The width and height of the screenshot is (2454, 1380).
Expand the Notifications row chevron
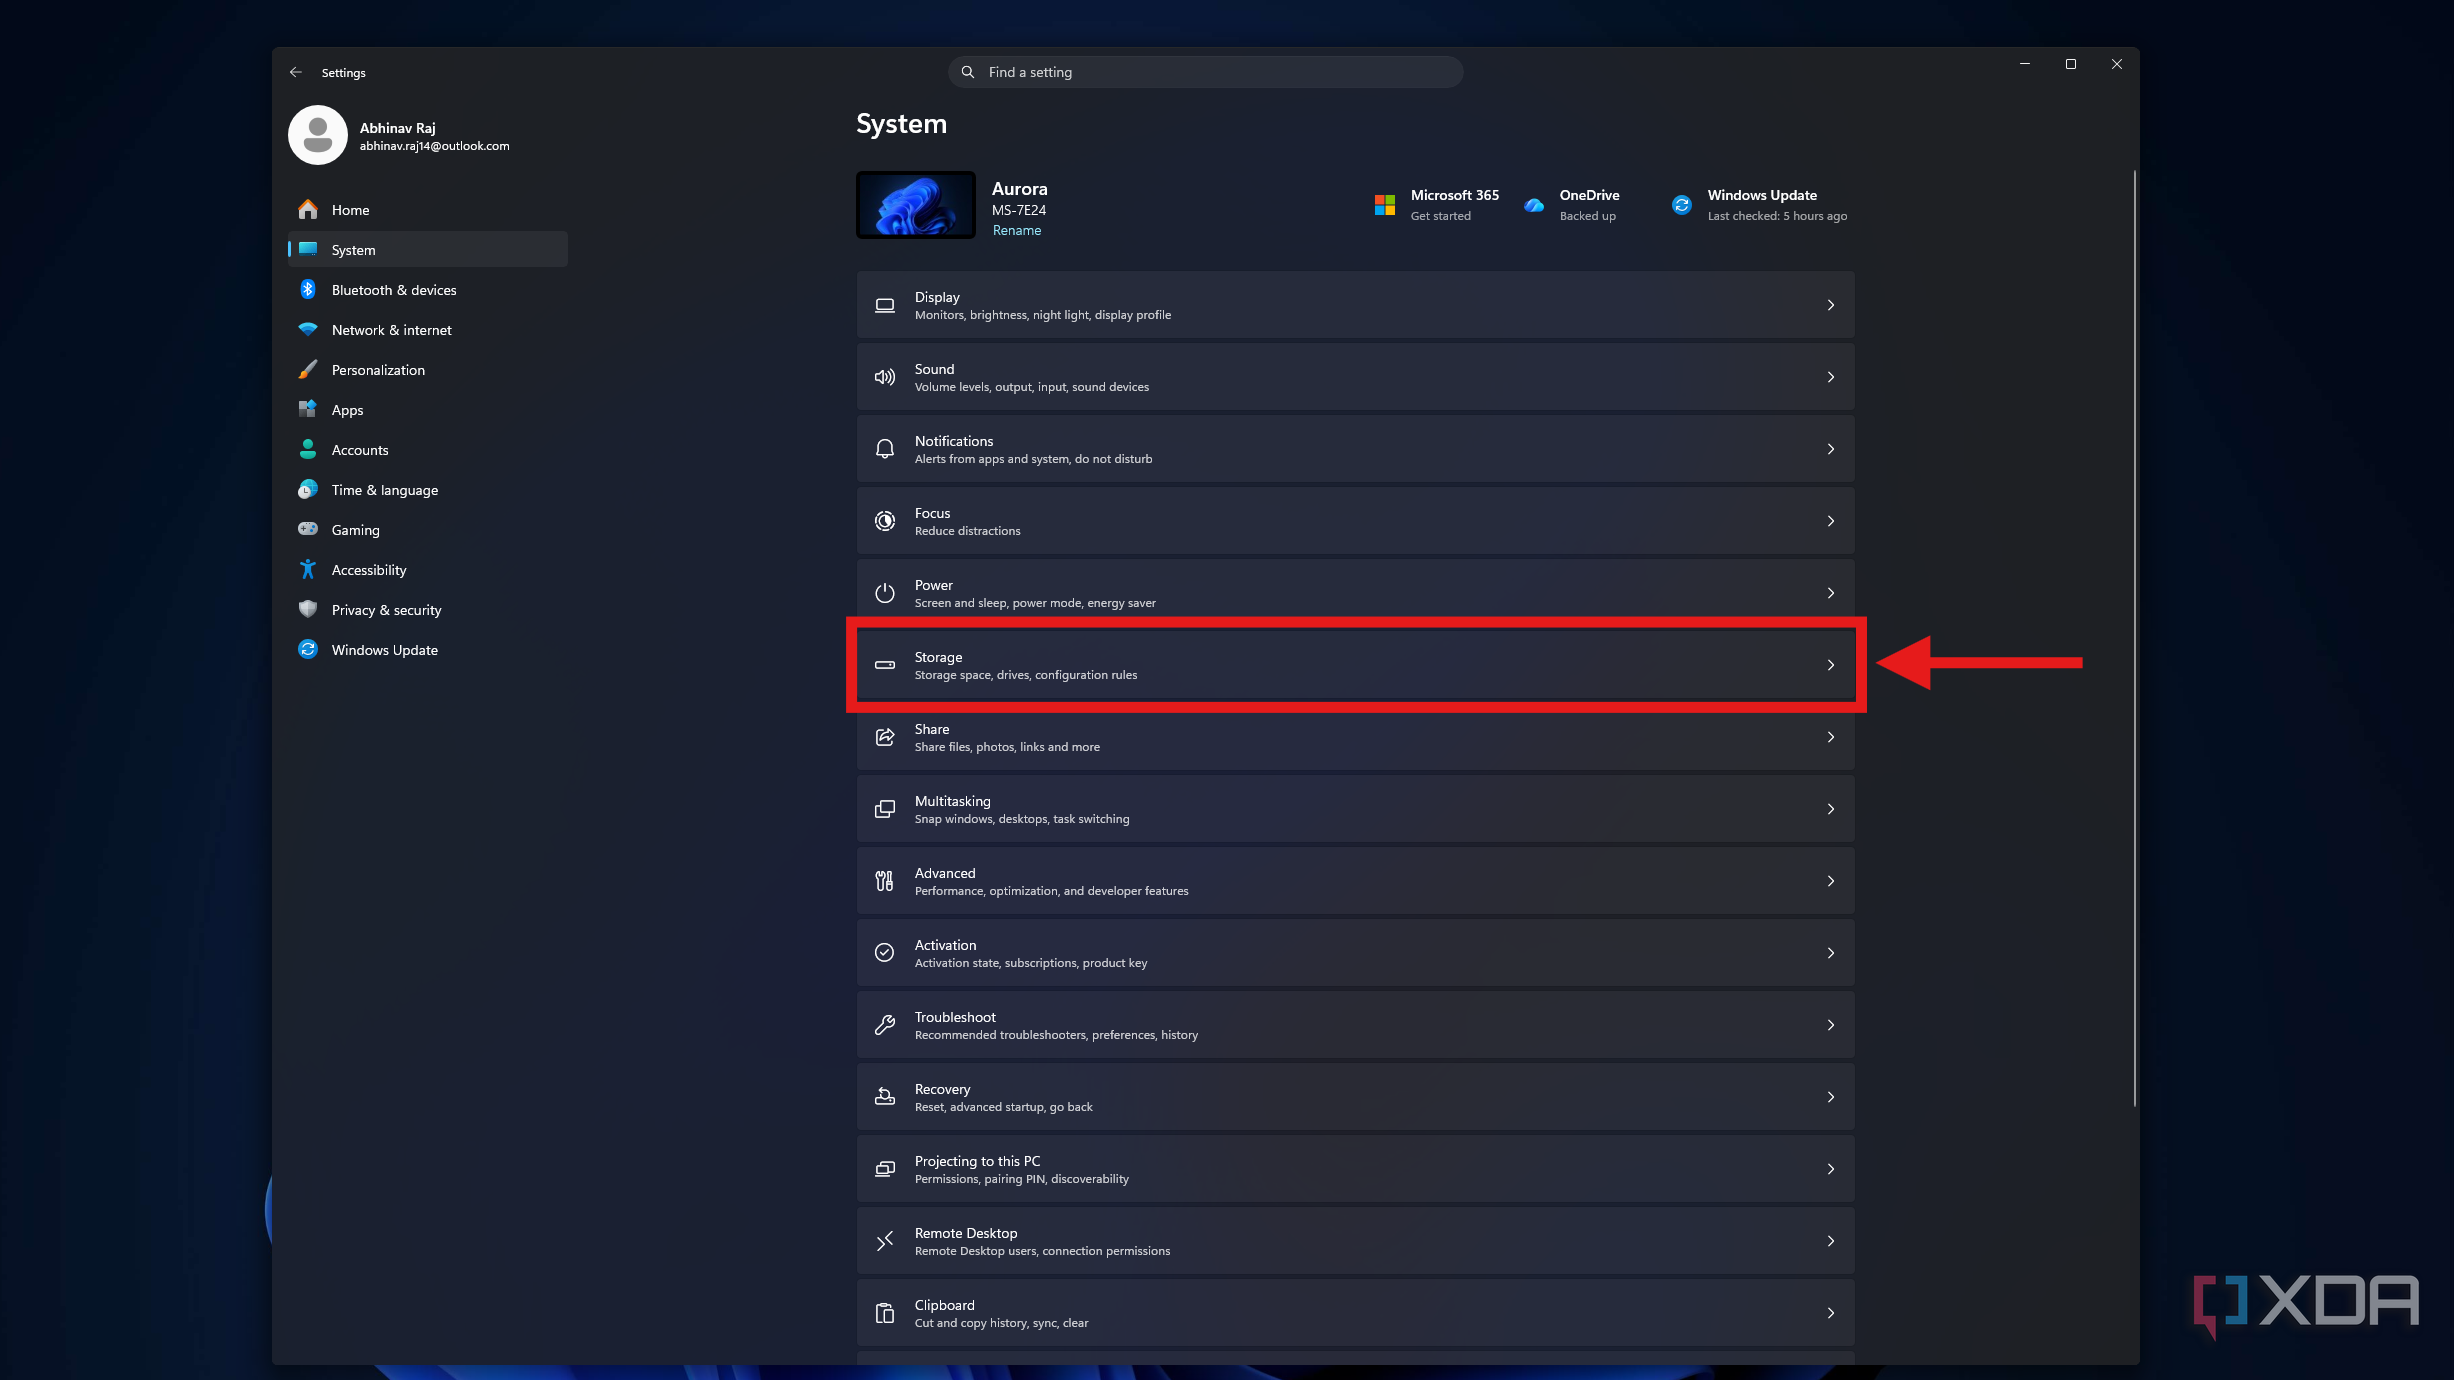tap(1831, 449)
